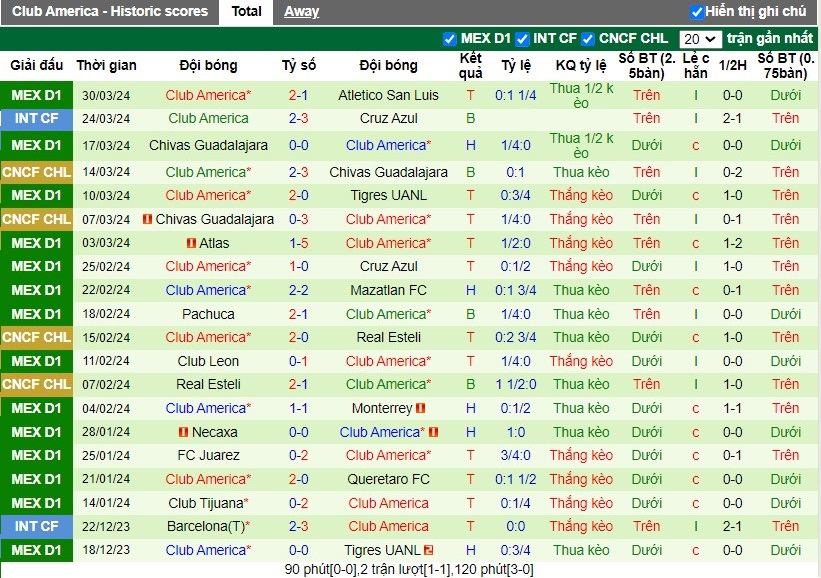
Task: Open Atletico San Luis team link
Action: [x=389, y=95]
